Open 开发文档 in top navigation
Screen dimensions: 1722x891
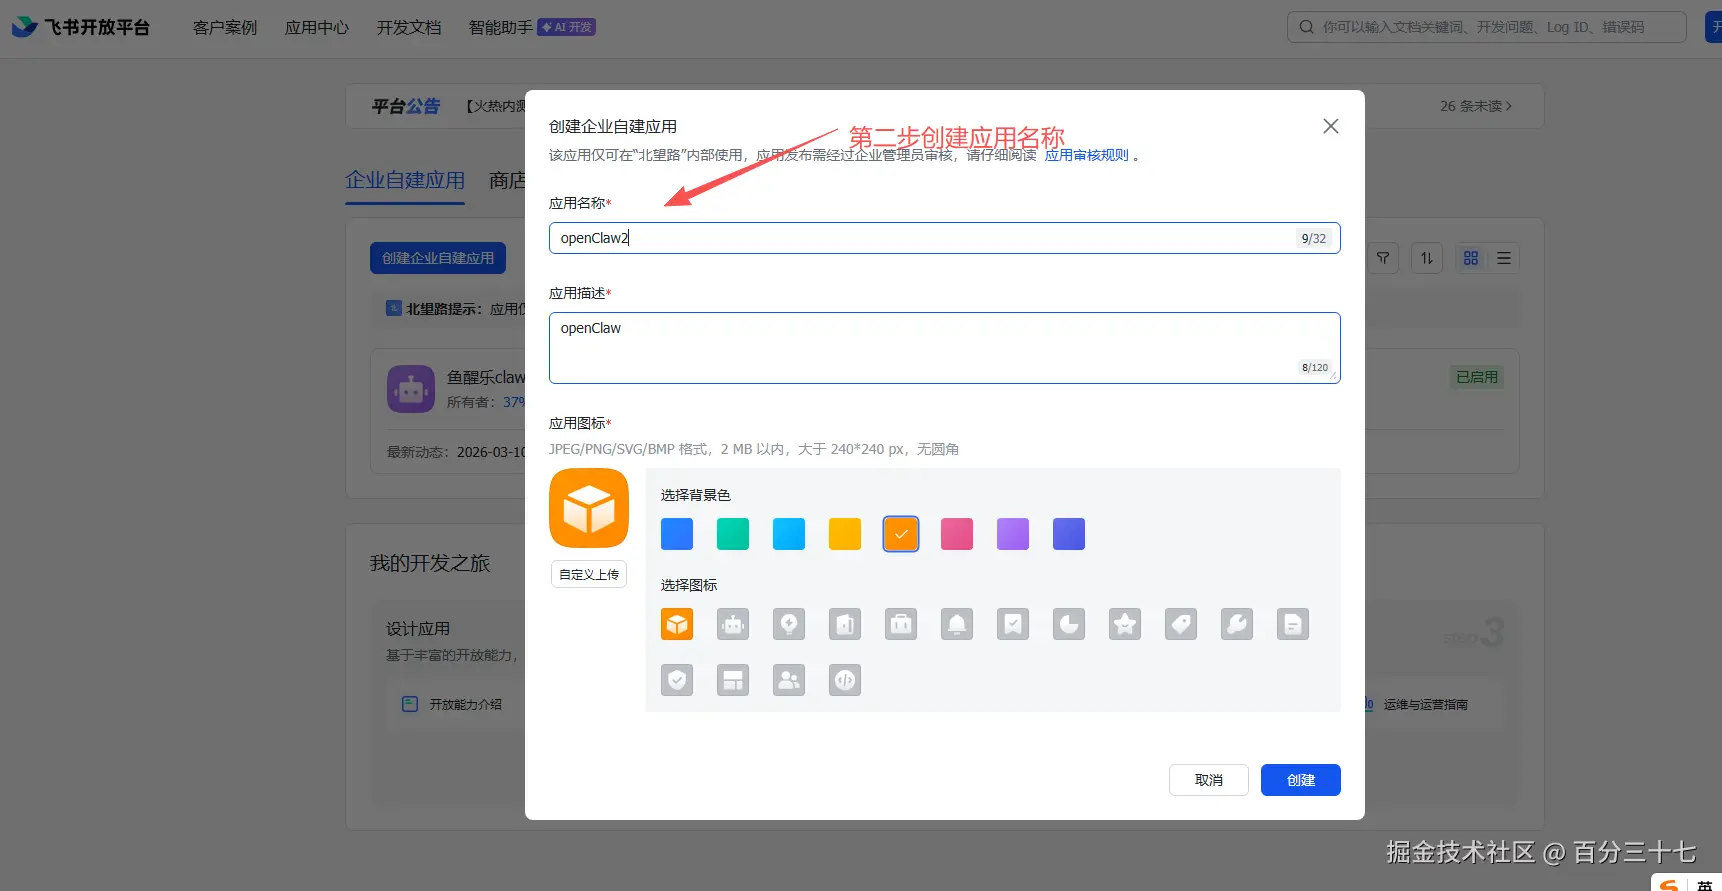(x=409, y=27)
